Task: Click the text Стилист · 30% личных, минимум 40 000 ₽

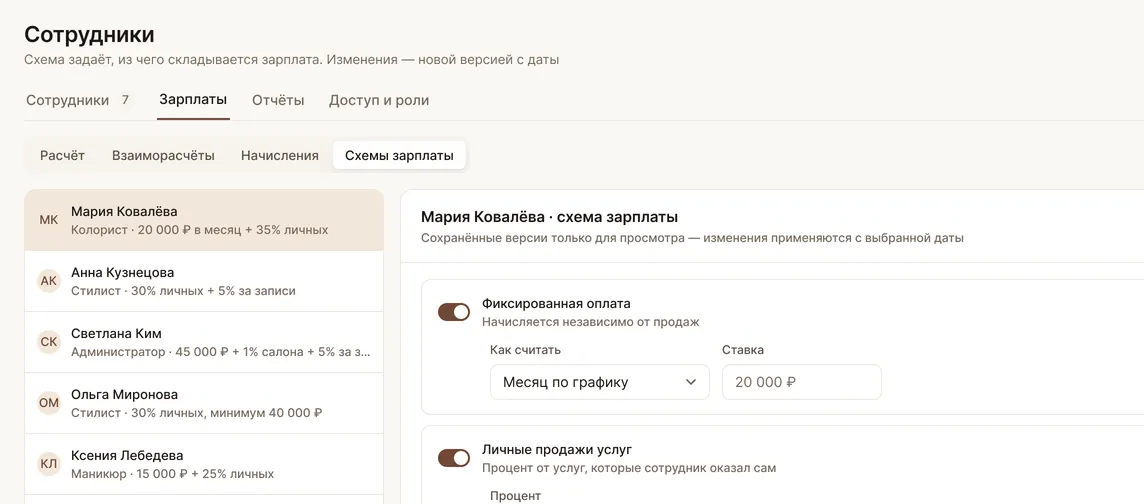Action: pos(197,413)
